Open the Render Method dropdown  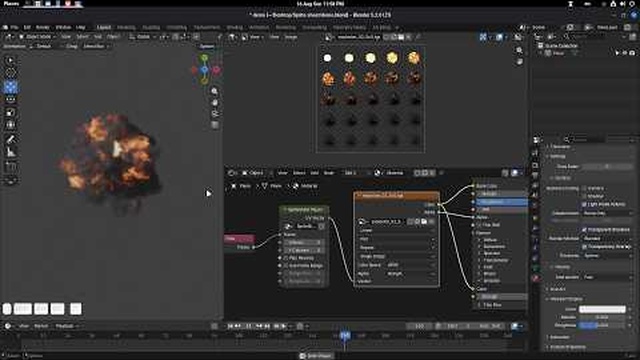(606, 238)
